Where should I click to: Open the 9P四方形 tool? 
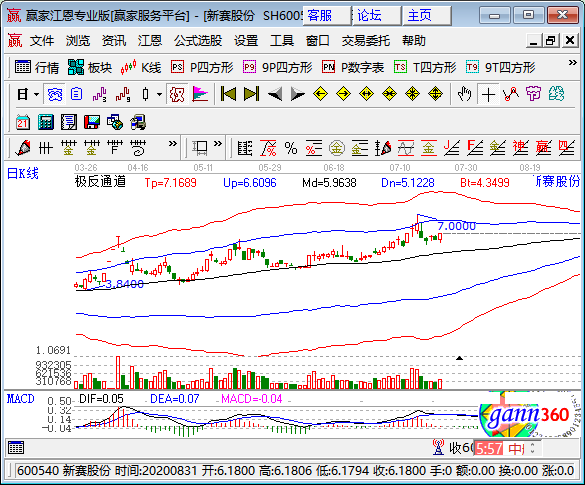[x=278, y=68]
